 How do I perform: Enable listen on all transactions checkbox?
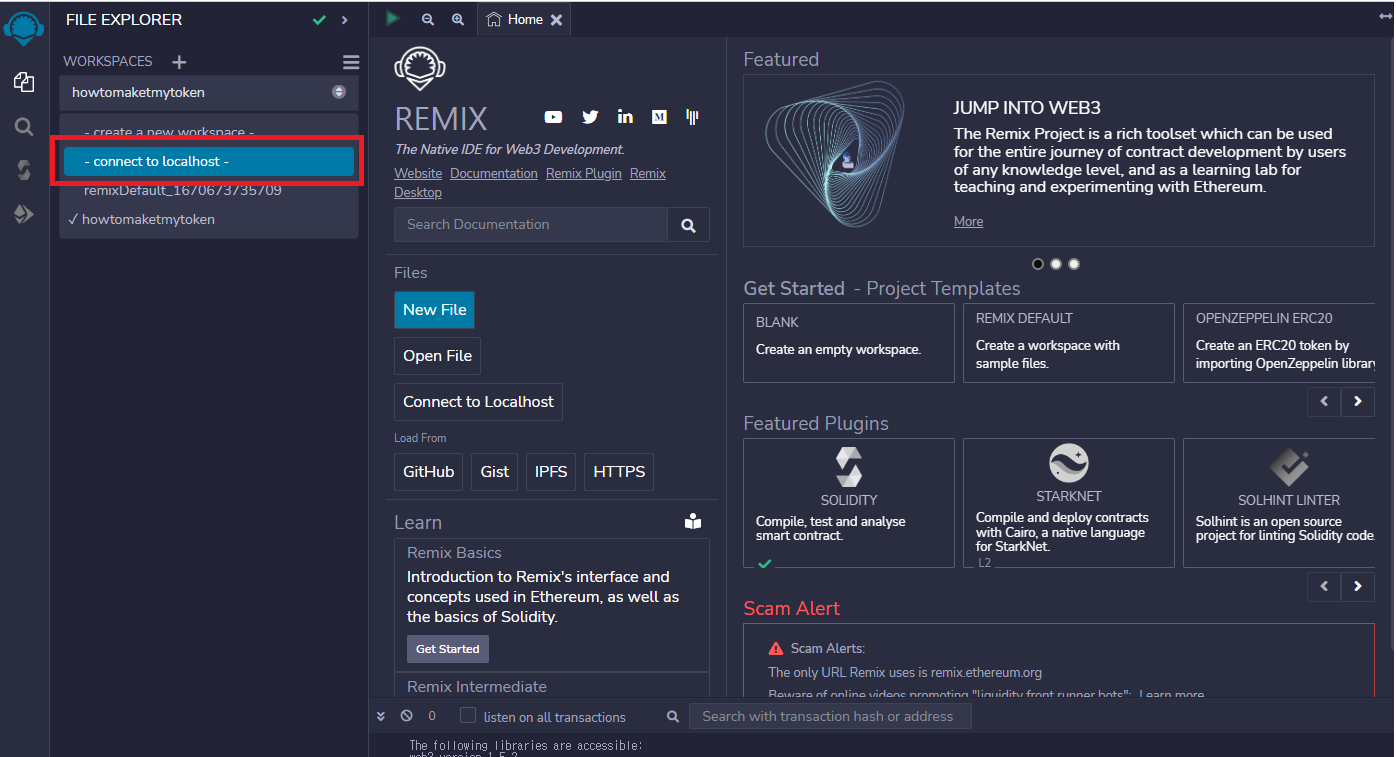(x=468, y=715)
